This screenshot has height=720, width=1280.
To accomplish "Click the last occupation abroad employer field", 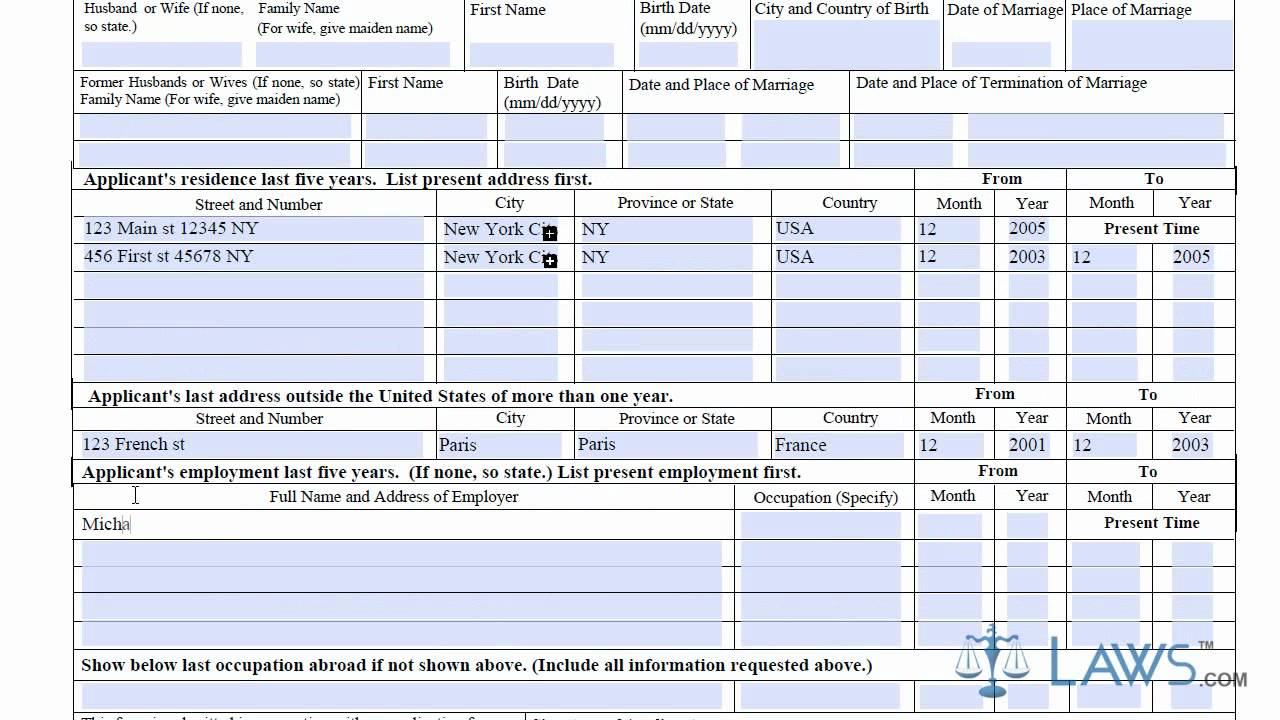I will (401, 697).
